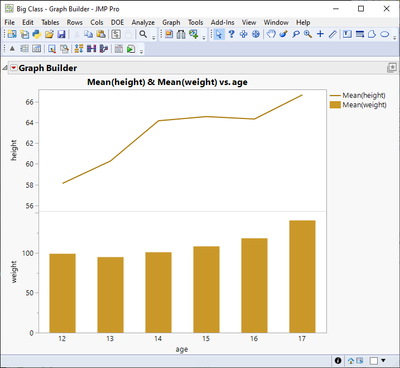Select the Grabber hand tool
The image size is (400, 368).
point(271,34)
